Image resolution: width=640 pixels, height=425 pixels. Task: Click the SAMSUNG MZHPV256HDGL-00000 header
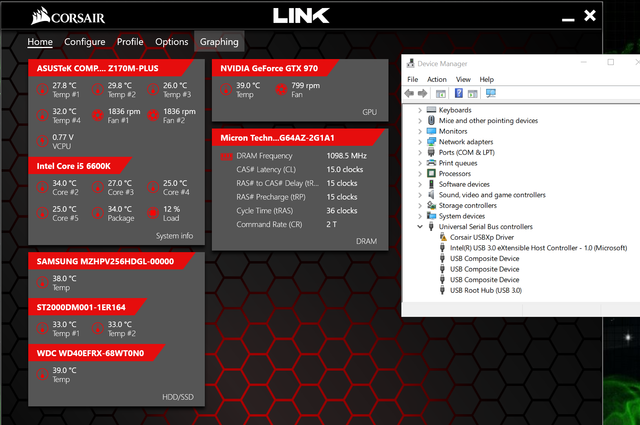tap(109, 261)
